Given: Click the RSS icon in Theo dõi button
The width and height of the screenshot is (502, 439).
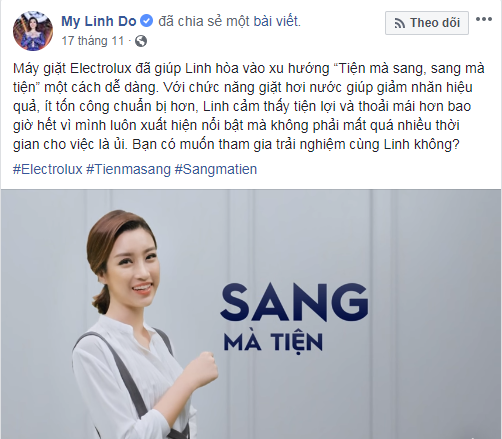Looking at the screenshot, I should pos(399,23).
